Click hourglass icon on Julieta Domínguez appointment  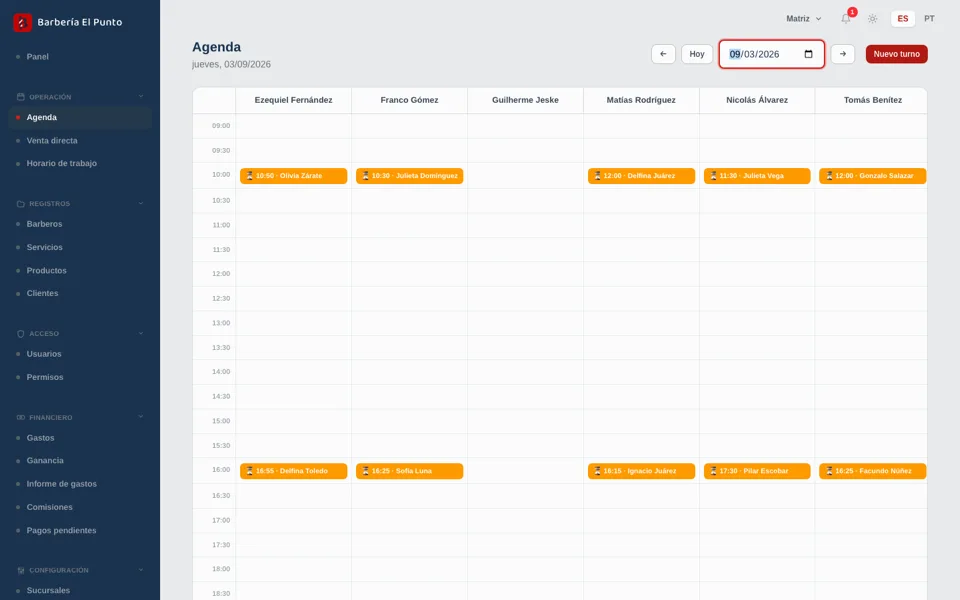[365, 176]
